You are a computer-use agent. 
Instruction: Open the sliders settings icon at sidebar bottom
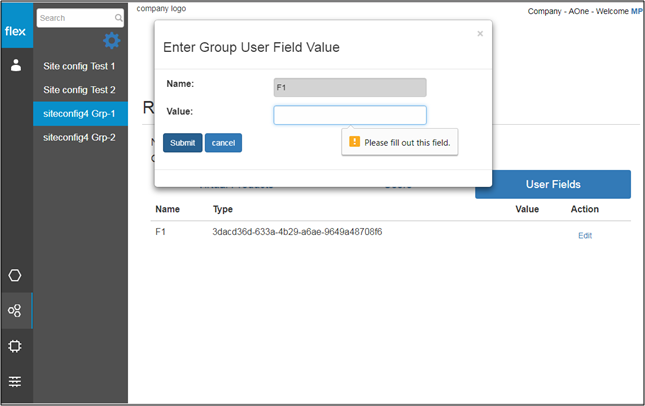pyautogui.click(x=16, y=381)
